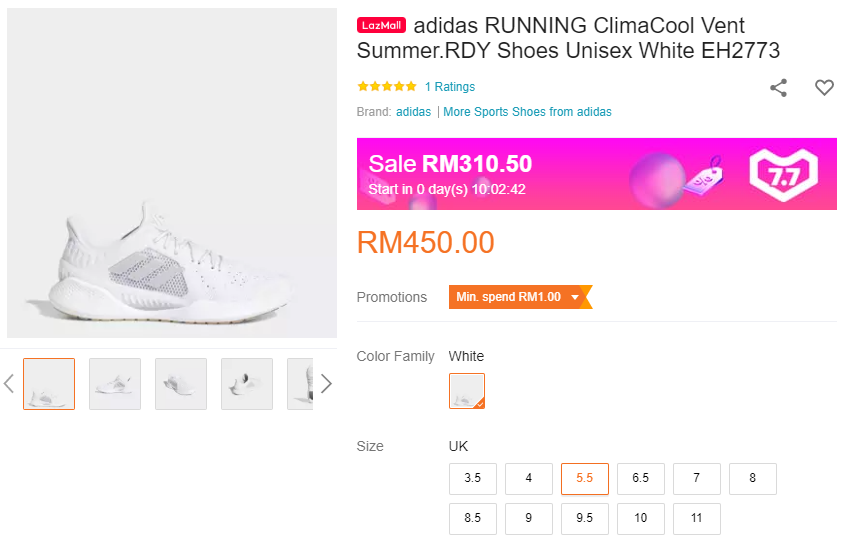Select UK size 3.5
Screen dimensions: 852x551
(x=473, y=479)
